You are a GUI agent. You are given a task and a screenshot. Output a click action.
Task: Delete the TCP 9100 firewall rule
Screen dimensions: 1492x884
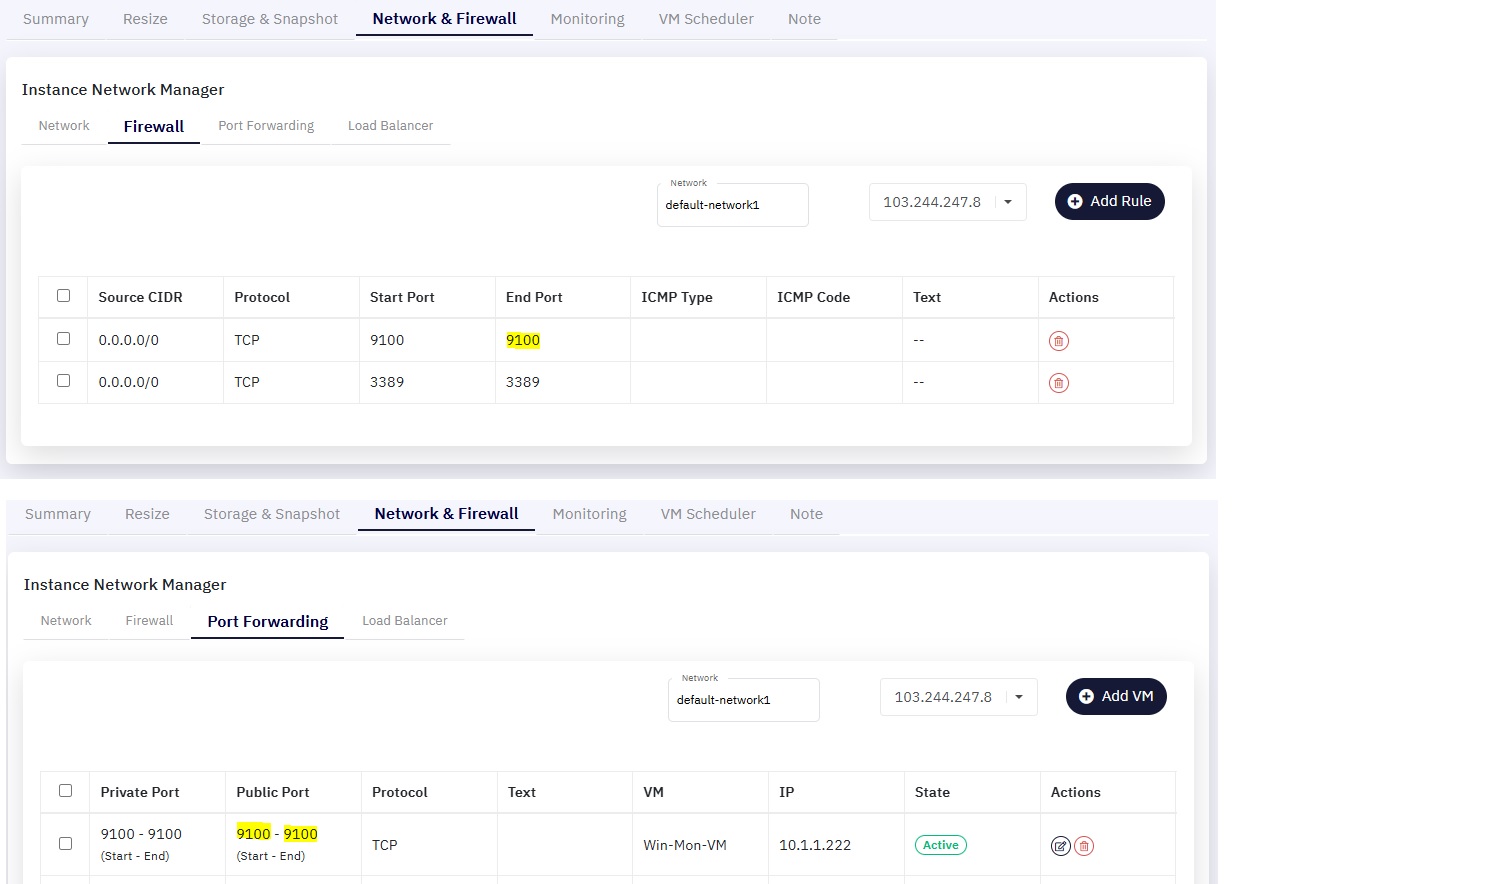[x=1059, y=341]
